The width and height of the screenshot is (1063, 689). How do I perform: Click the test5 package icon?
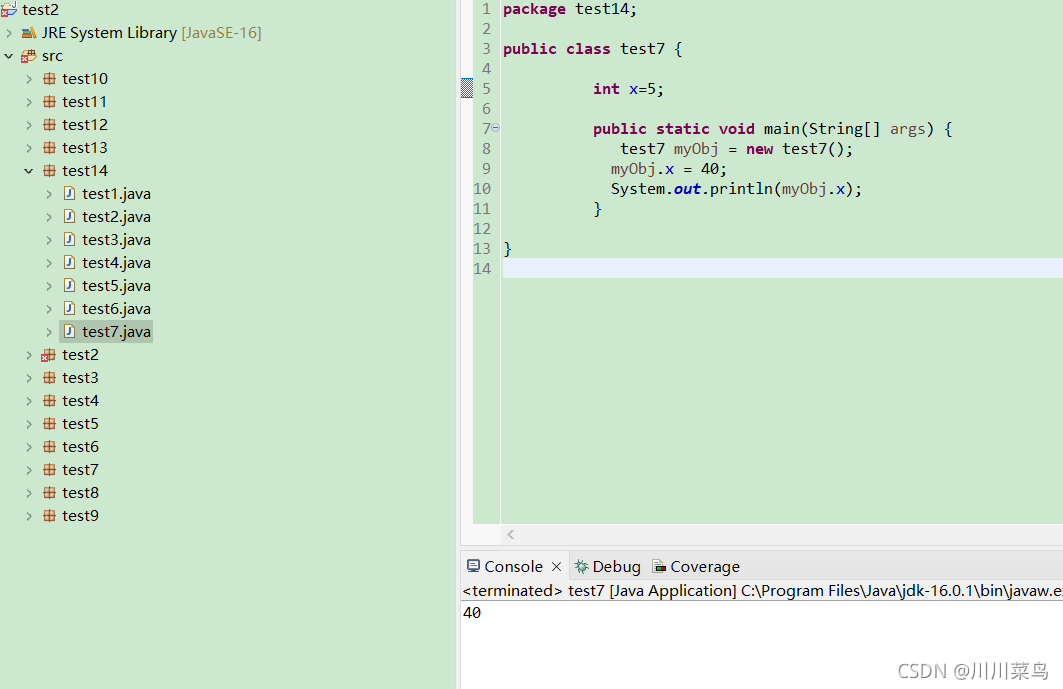click(49, 424)
